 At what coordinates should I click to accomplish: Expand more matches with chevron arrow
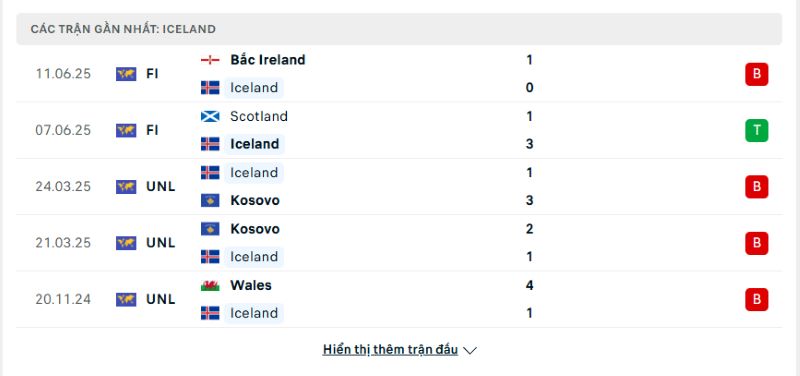click(470, 350)
